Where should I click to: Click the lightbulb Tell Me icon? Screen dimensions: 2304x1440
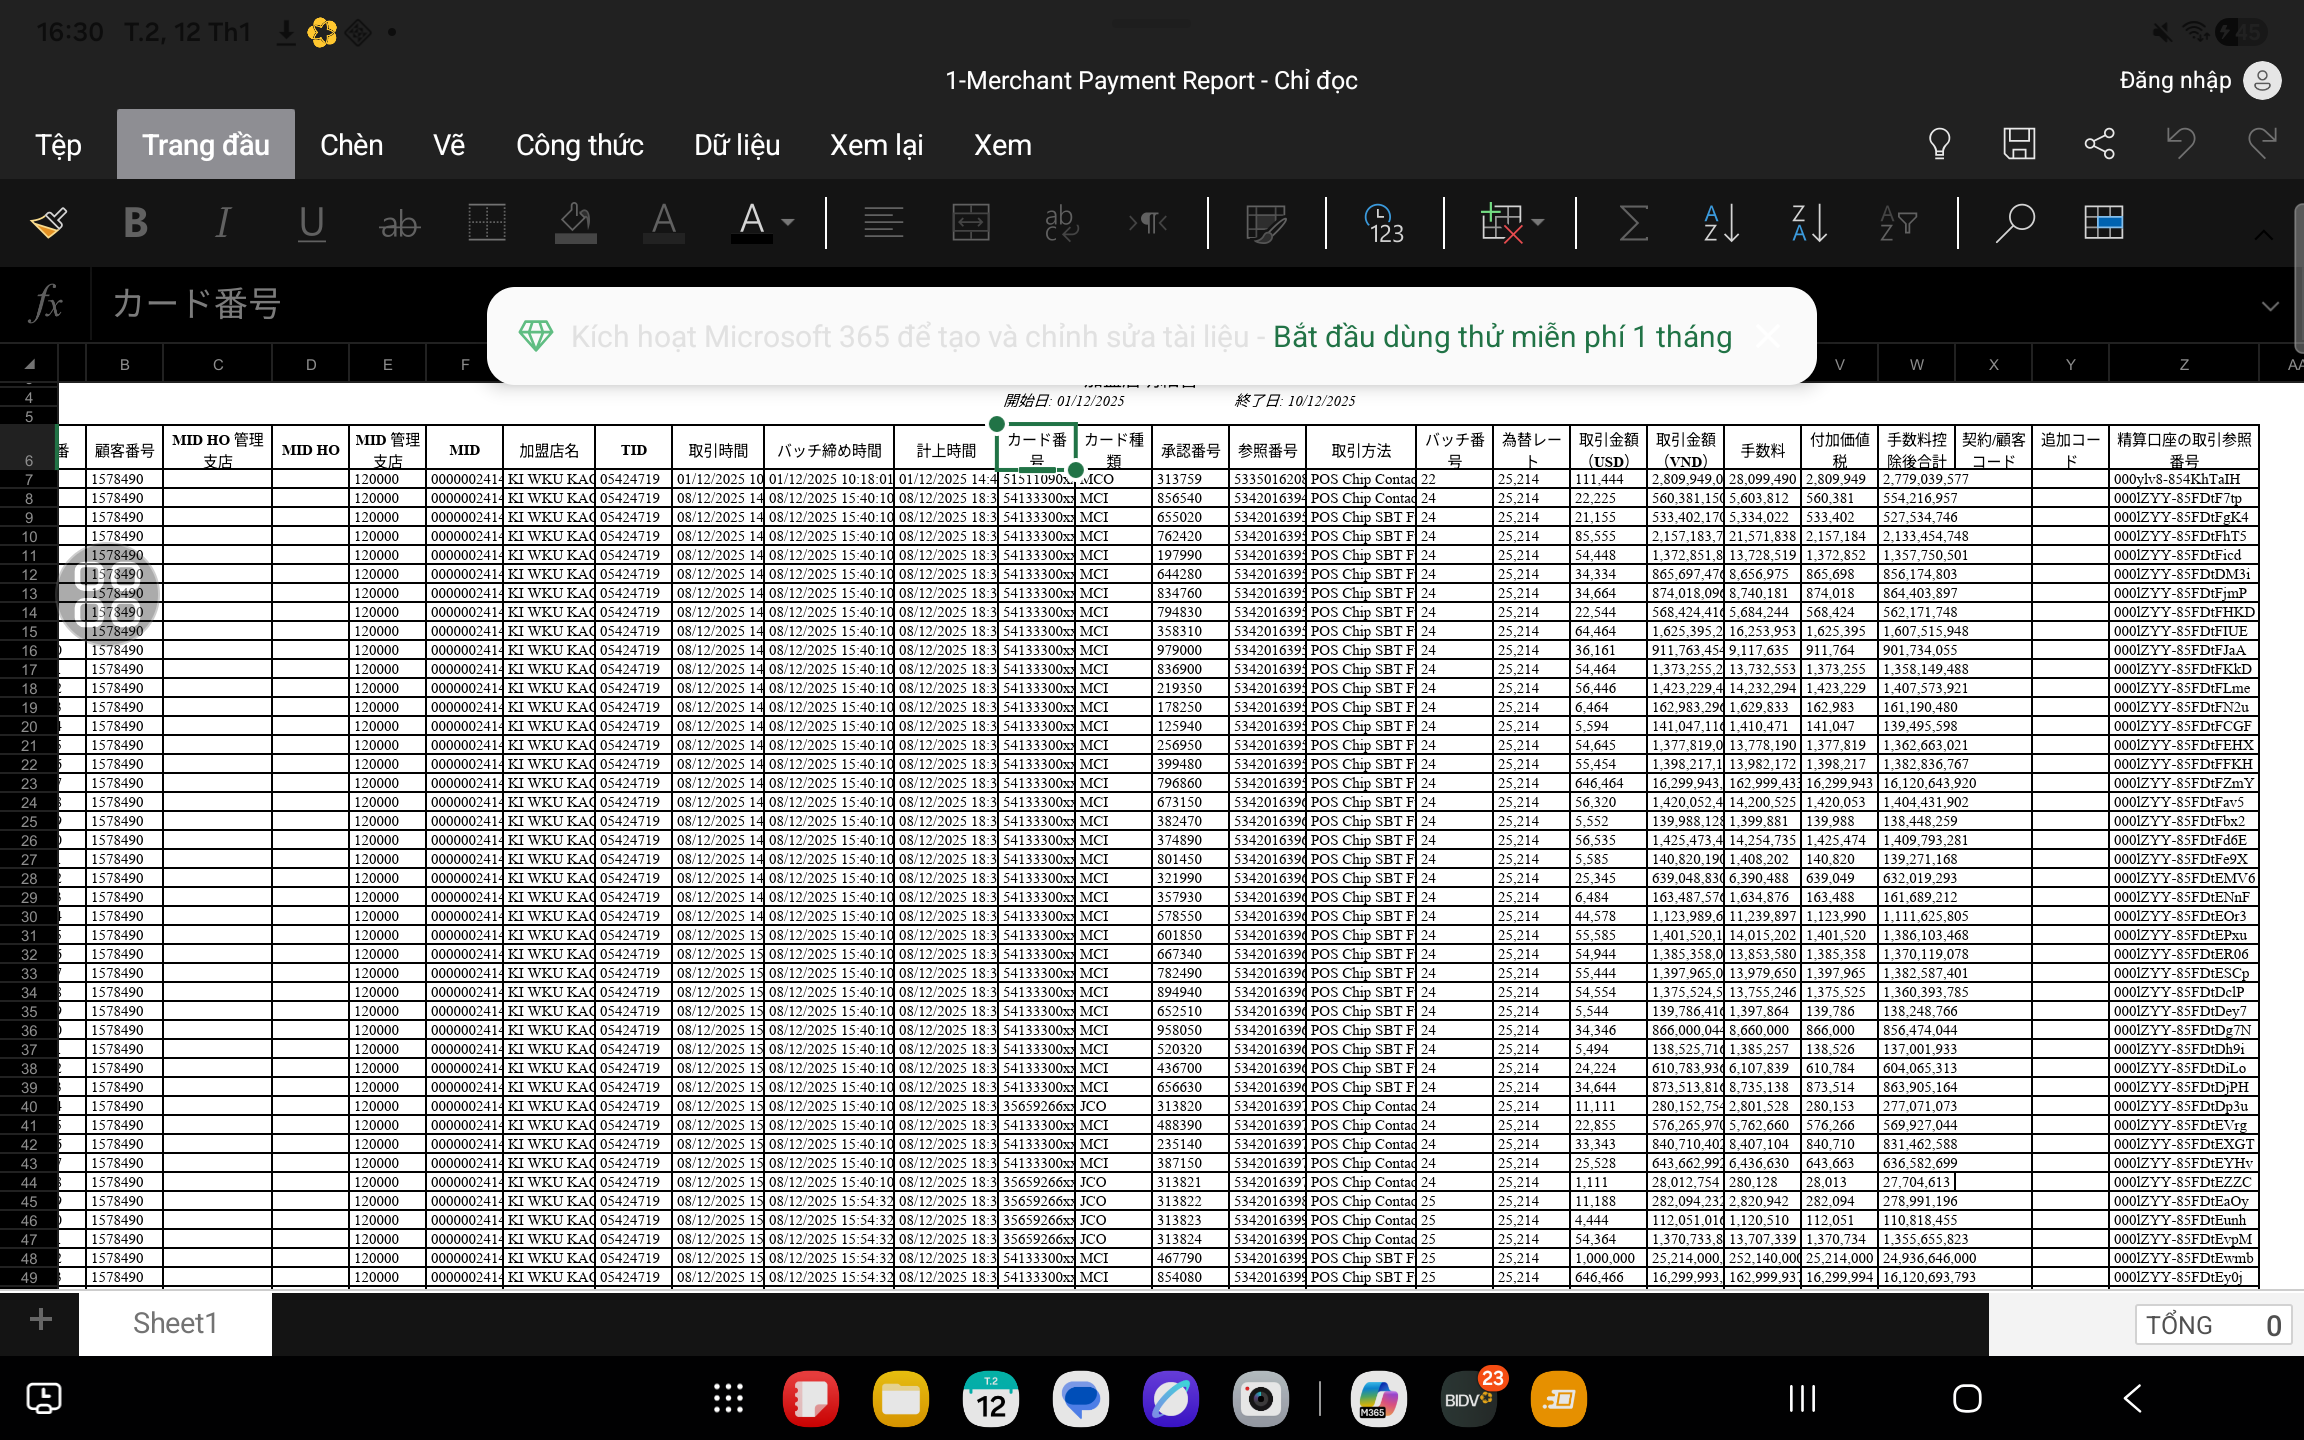point(1939,144)
